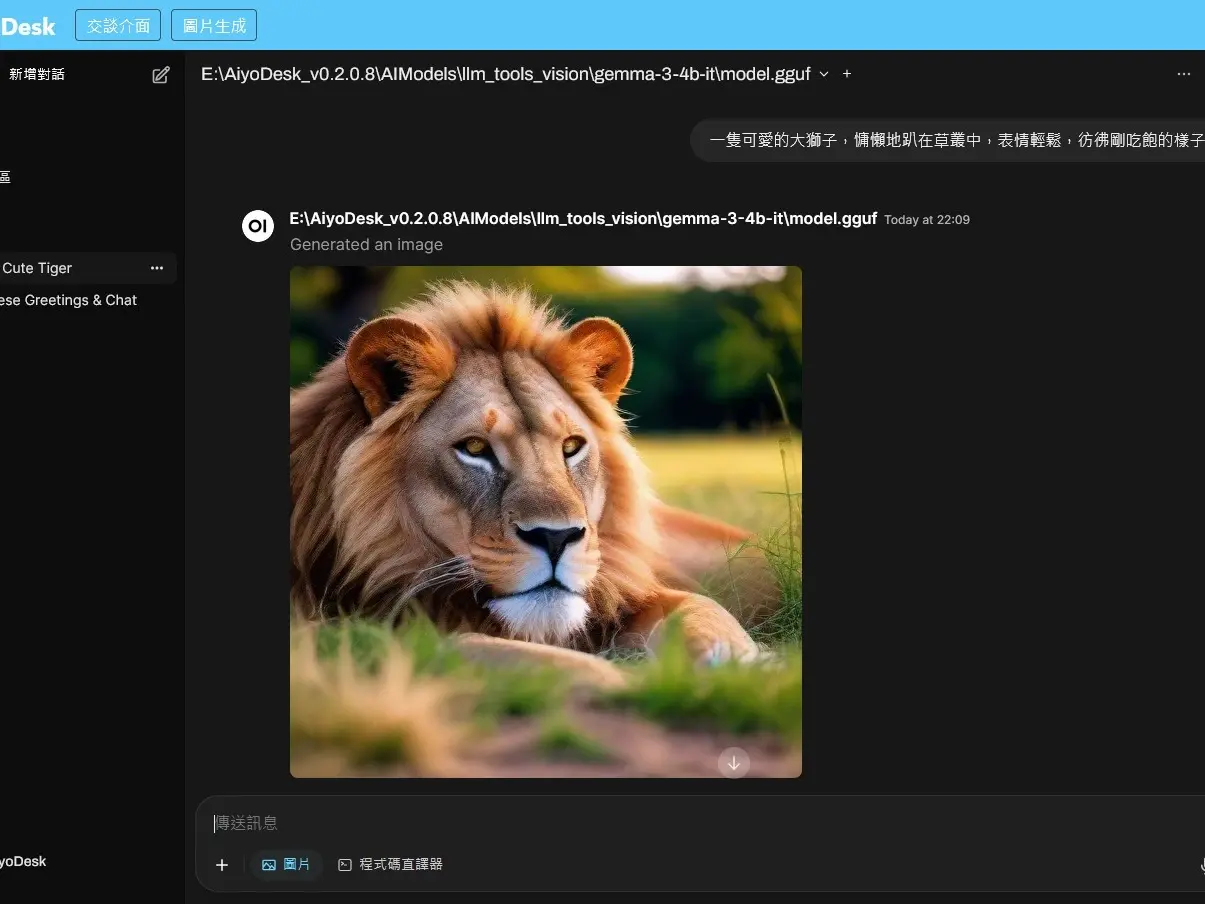Switch to the 圖片生成 tab

tap(214, 25)
